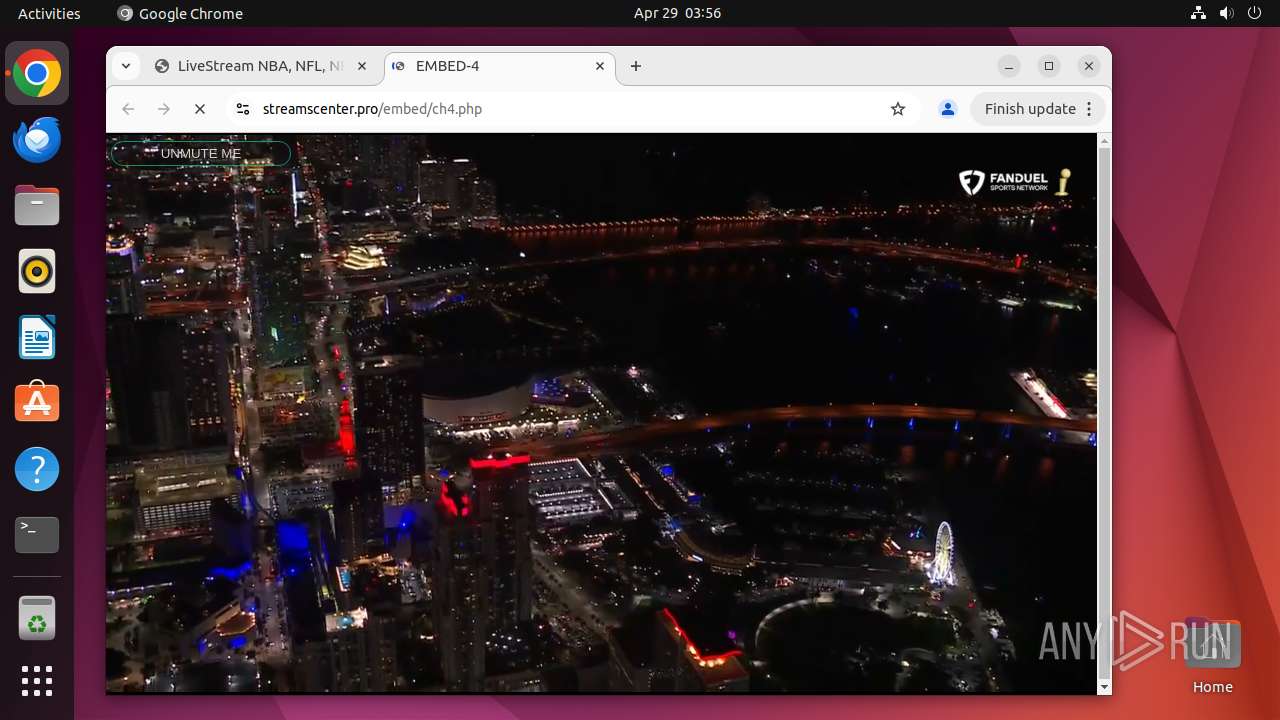Open the tab search dropdown arrow in Chrome
1280x720 pixels.
[125, 66]
